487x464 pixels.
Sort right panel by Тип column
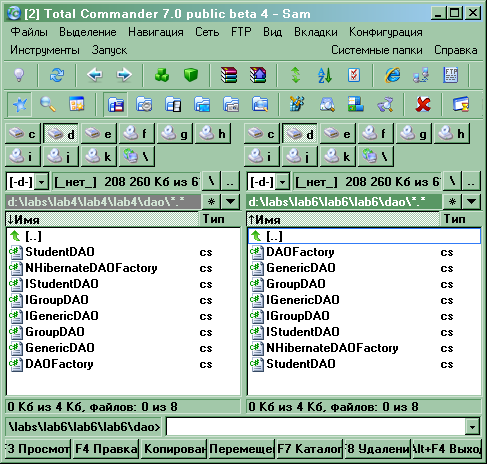pyautogui.click(x=461, y=219)
